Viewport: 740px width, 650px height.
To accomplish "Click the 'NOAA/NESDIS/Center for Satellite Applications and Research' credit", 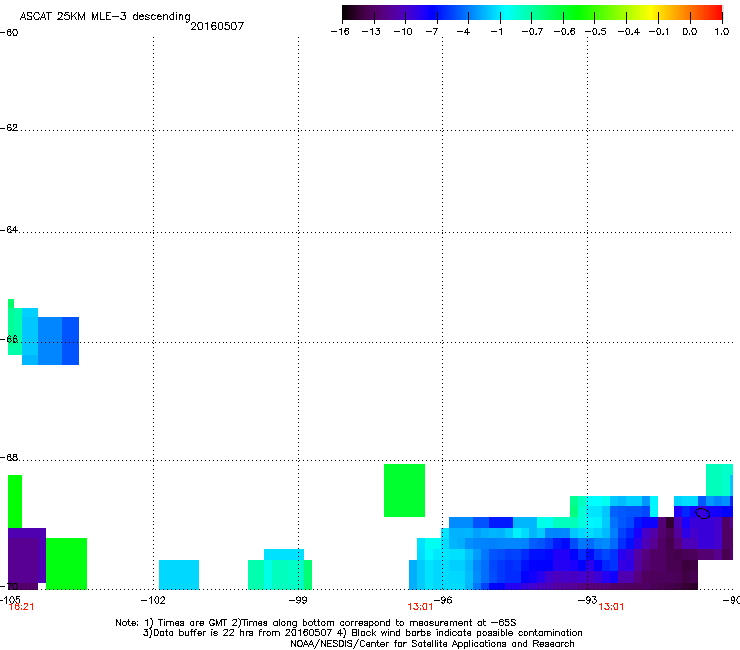I will pos(432,644).
